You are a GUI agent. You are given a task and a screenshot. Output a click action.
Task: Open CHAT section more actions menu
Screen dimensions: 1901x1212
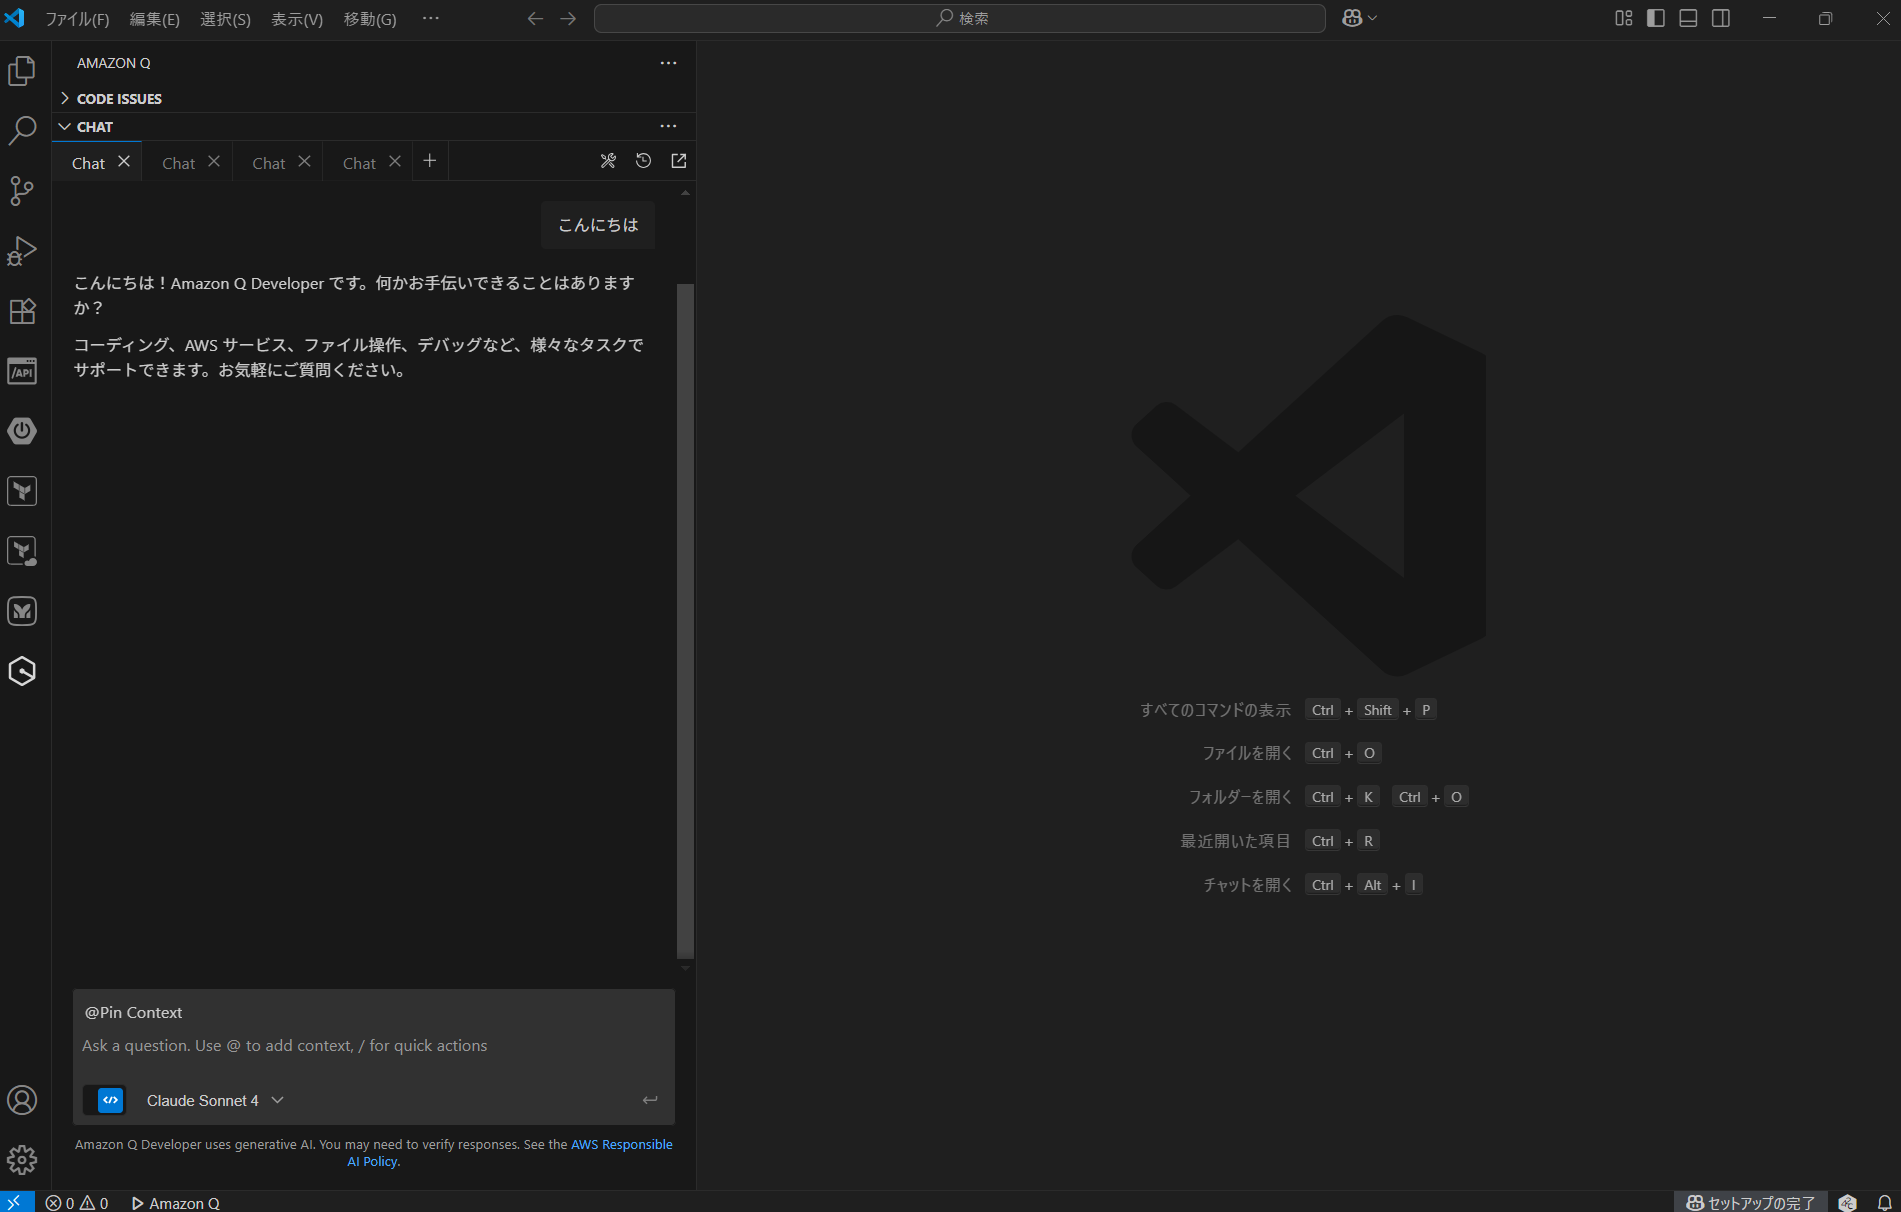(x=669, y=126)
